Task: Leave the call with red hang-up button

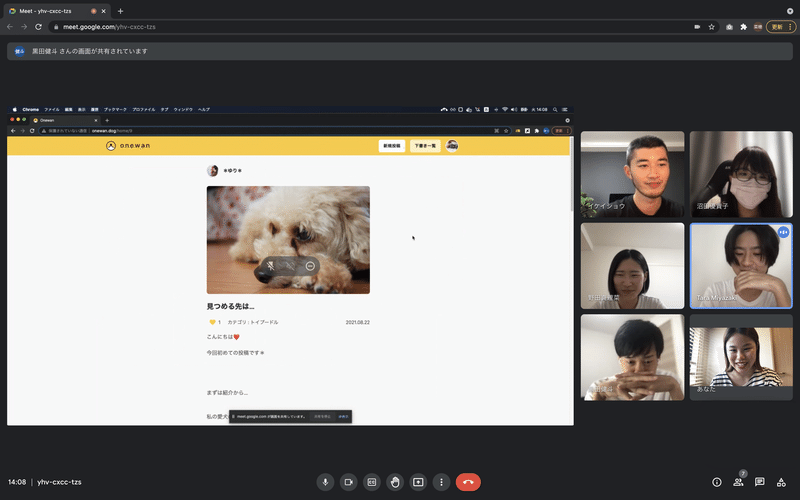Action: [468, 482]
